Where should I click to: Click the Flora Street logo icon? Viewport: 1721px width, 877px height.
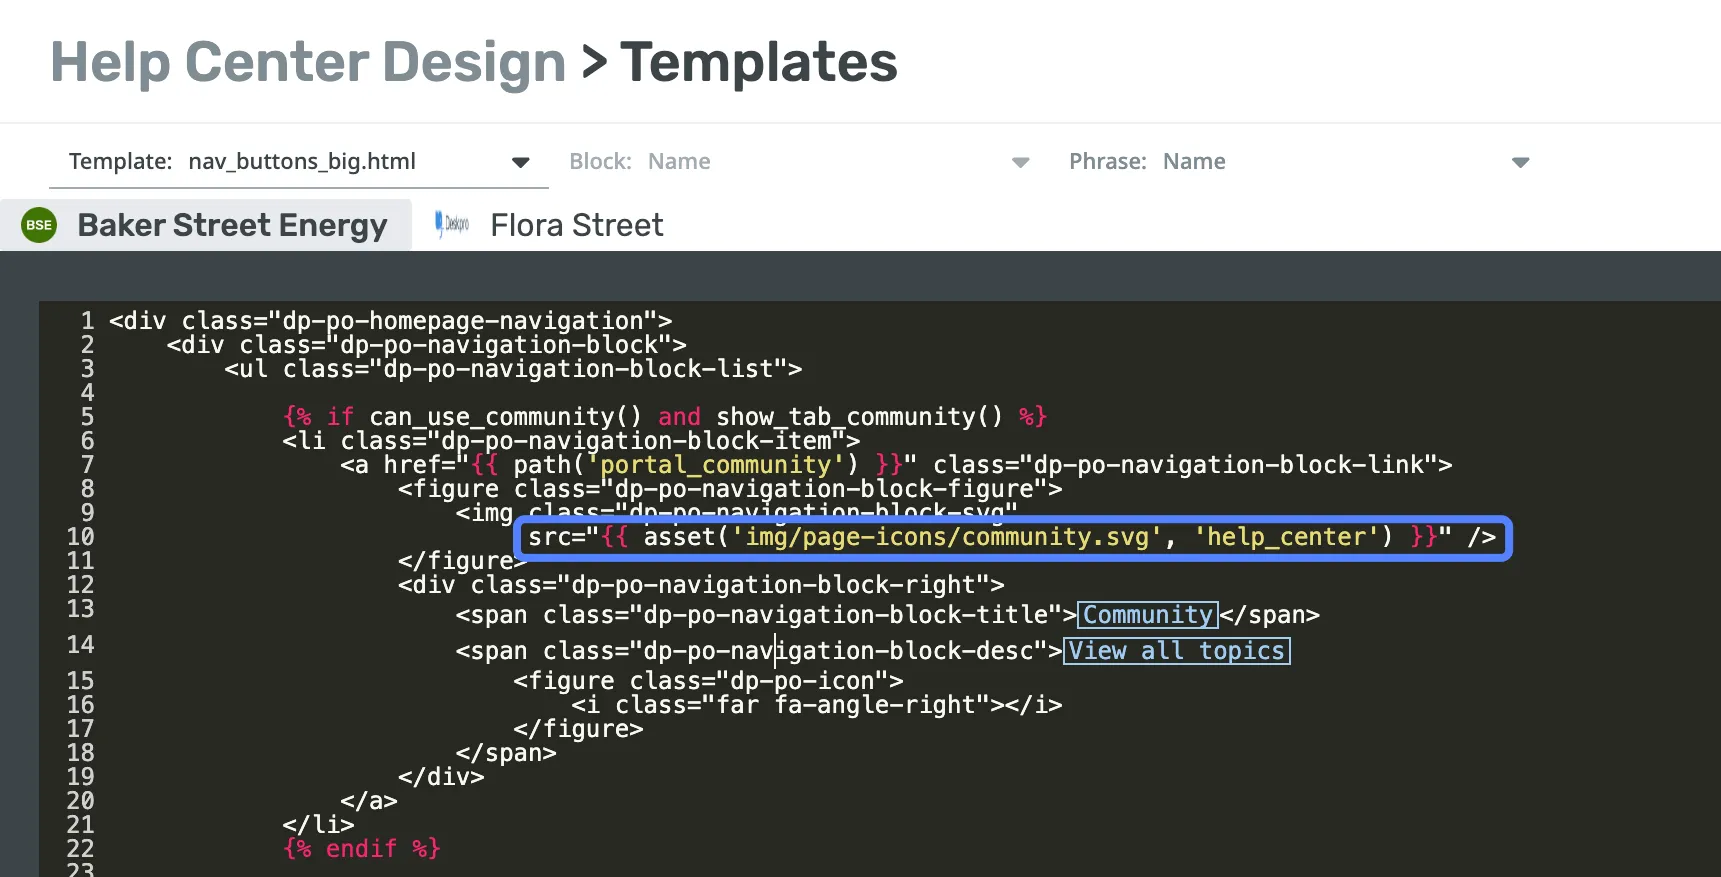click(452, 224)
